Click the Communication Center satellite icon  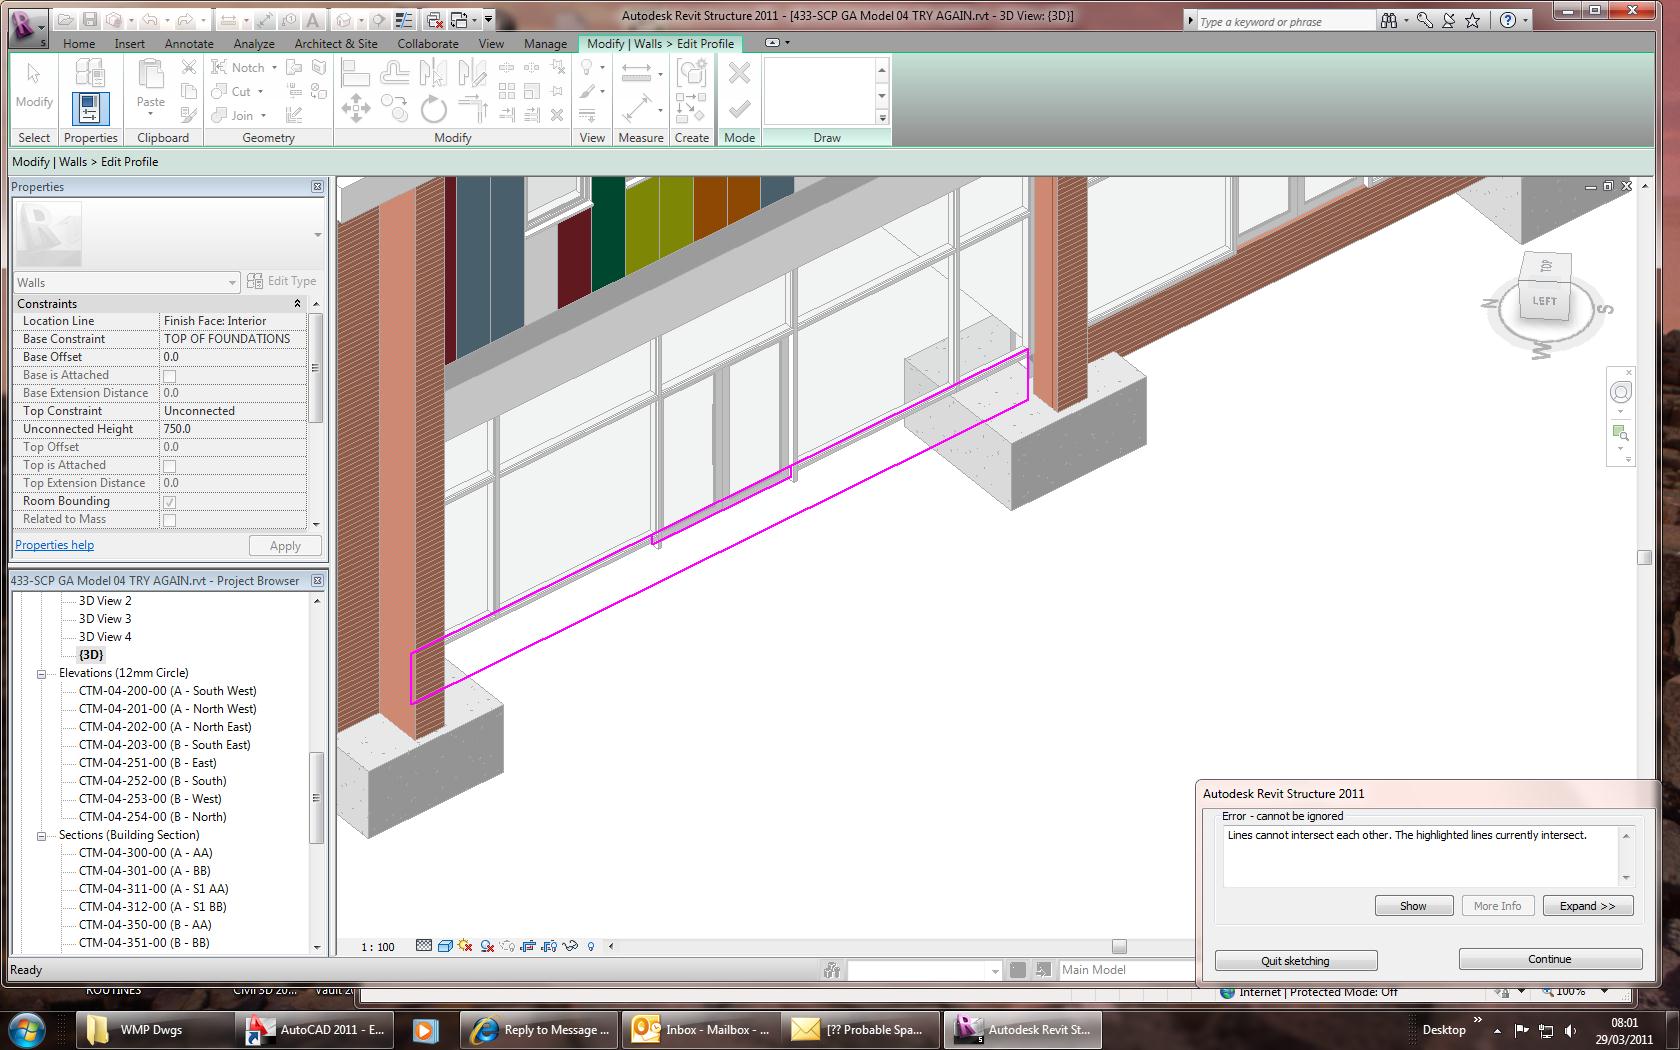(1448, 20)
